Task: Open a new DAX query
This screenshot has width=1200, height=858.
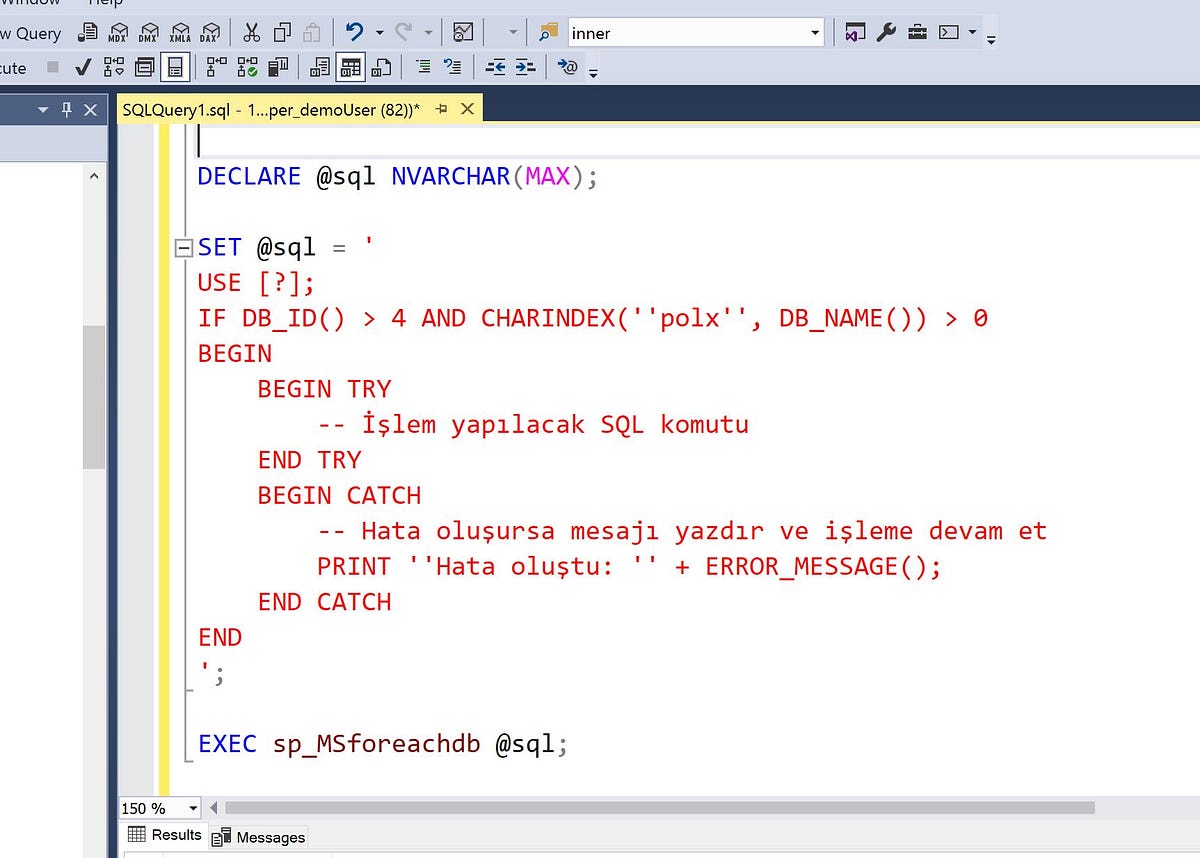Action: (x=210, y=33)
